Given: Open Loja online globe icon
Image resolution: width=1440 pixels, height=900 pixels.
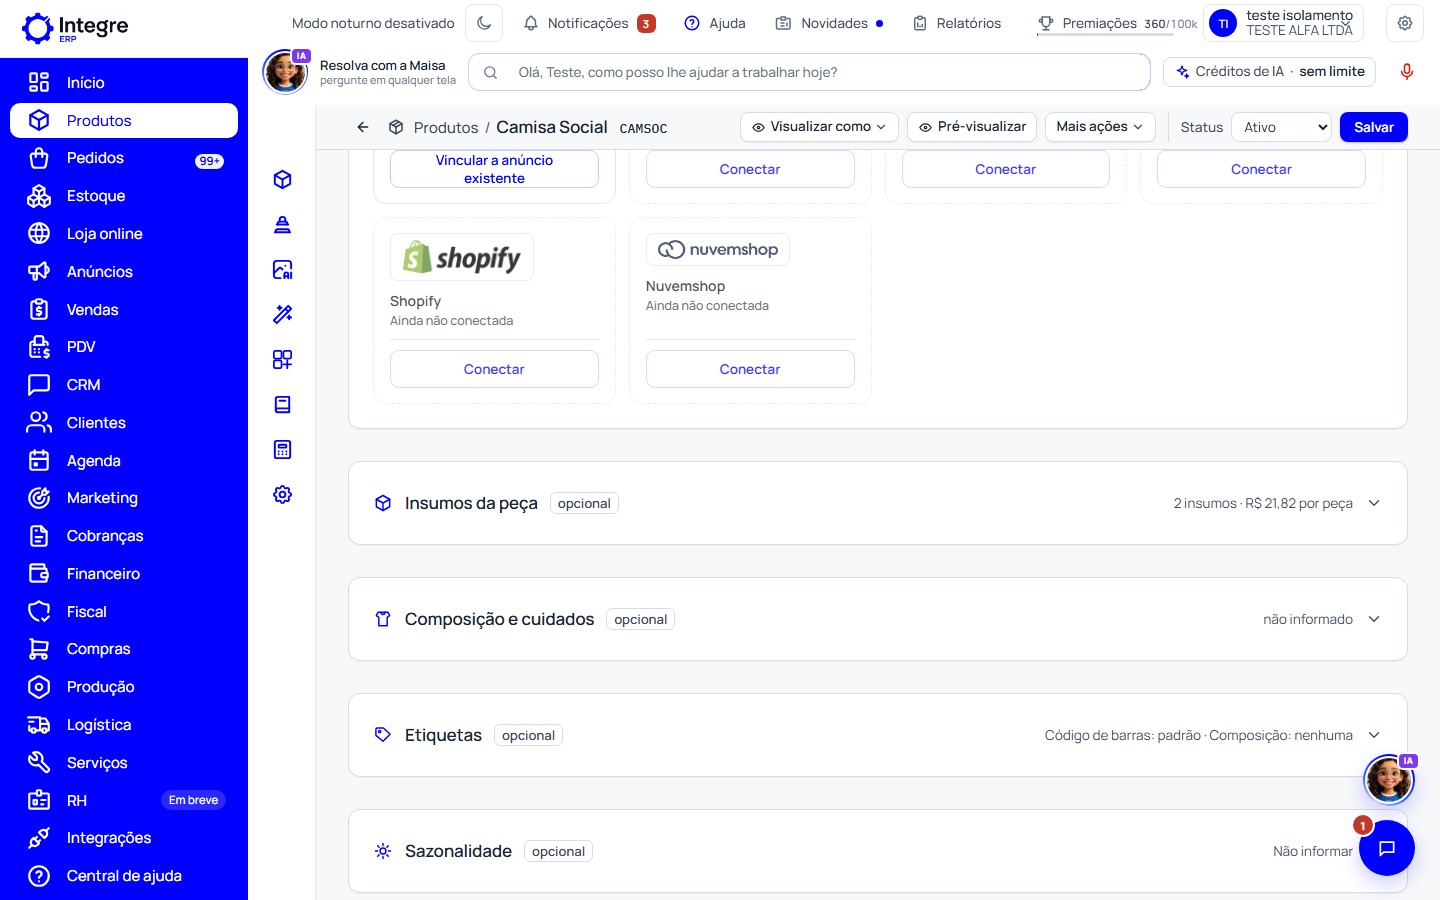Looking at the screenshot, I should [x=39, y=234].
